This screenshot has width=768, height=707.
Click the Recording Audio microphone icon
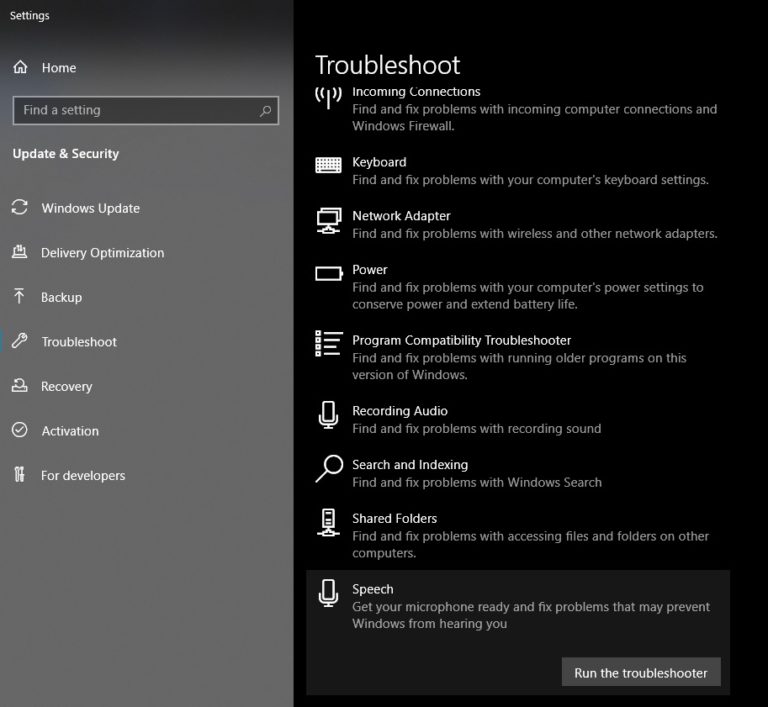(x=328, y=415)
